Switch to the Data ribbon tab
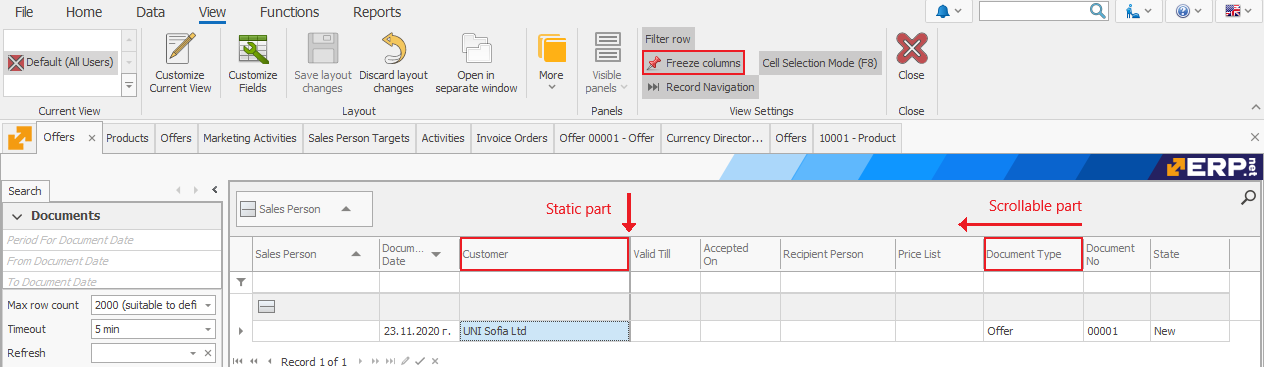 [151, 12]
